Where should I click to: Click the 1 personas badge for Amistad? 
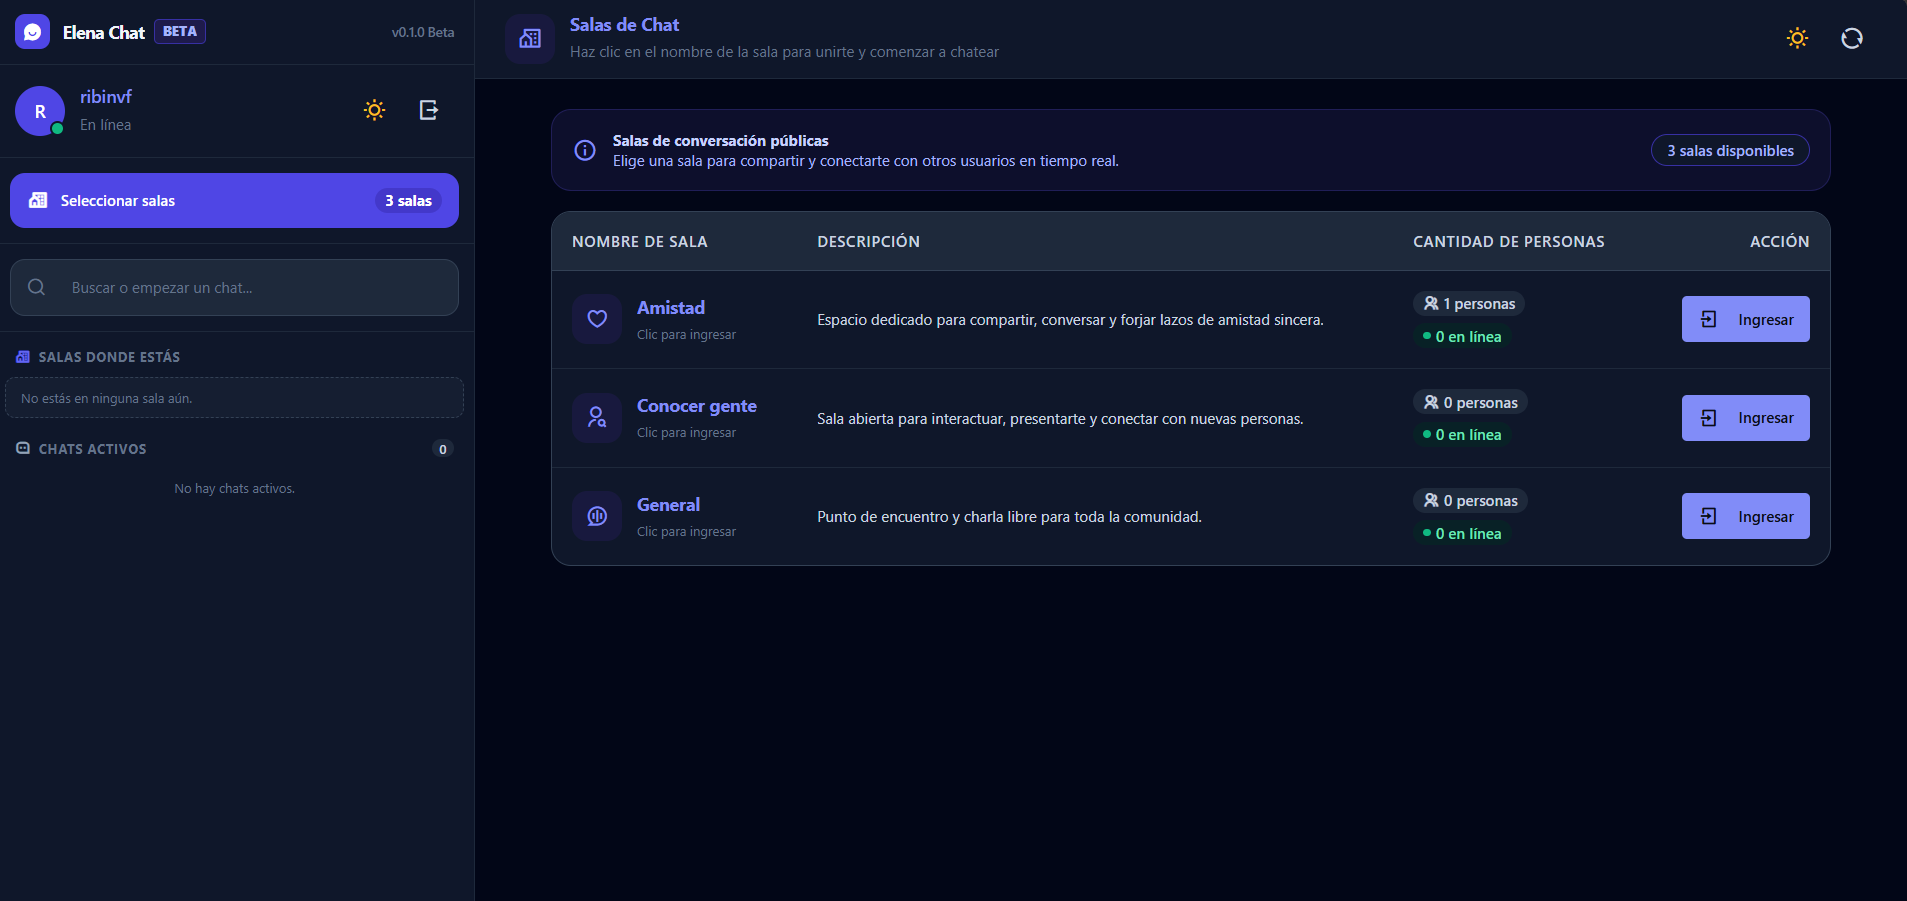tap(1469, 304)
